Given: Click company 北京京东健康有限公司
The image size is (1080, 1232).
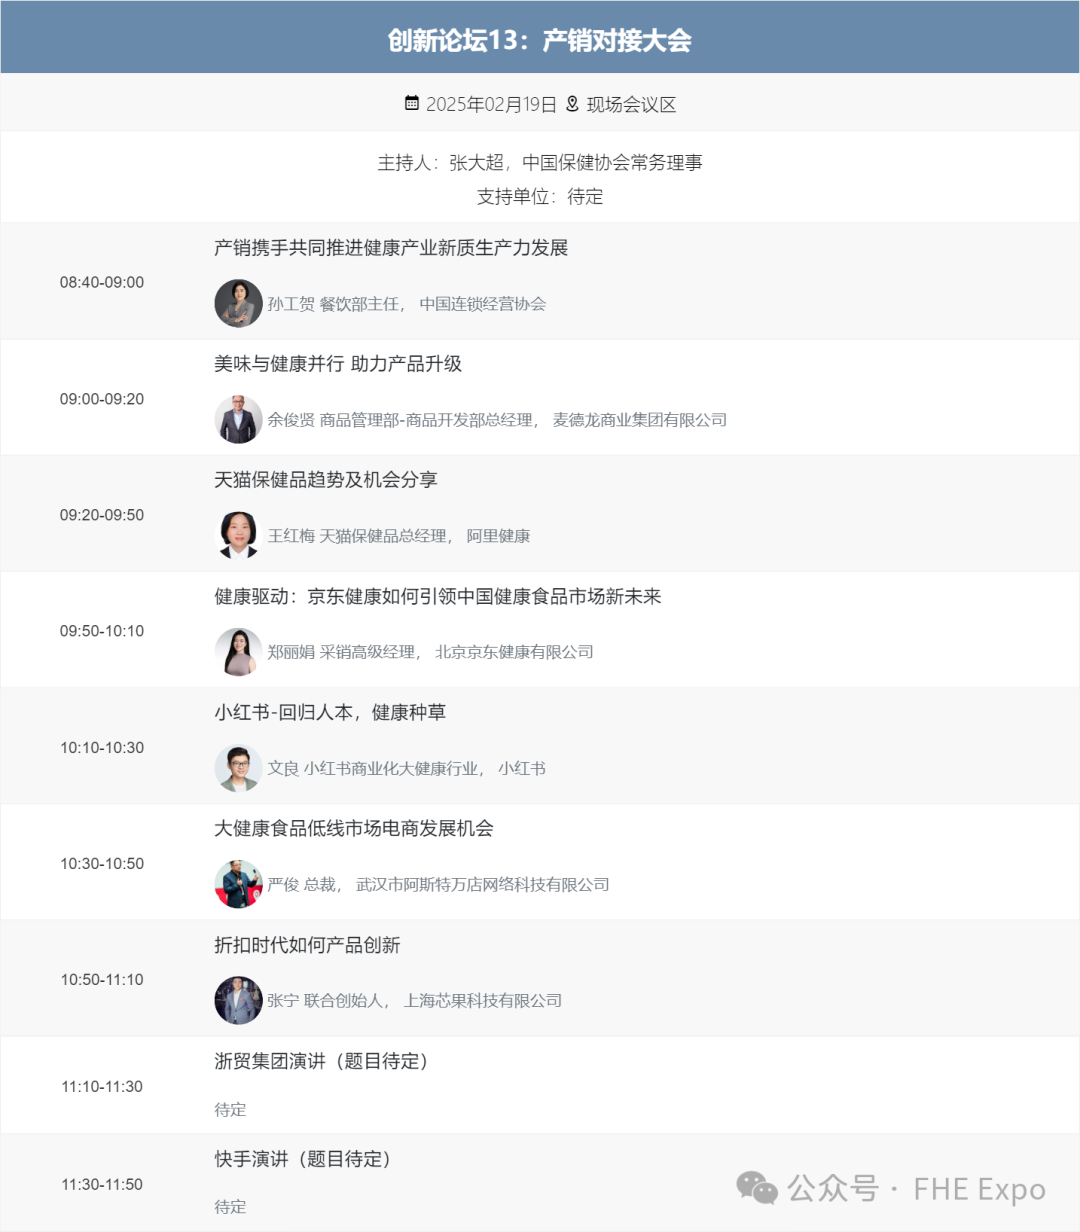Looking at the screenshot, I should tap(515, 652).
